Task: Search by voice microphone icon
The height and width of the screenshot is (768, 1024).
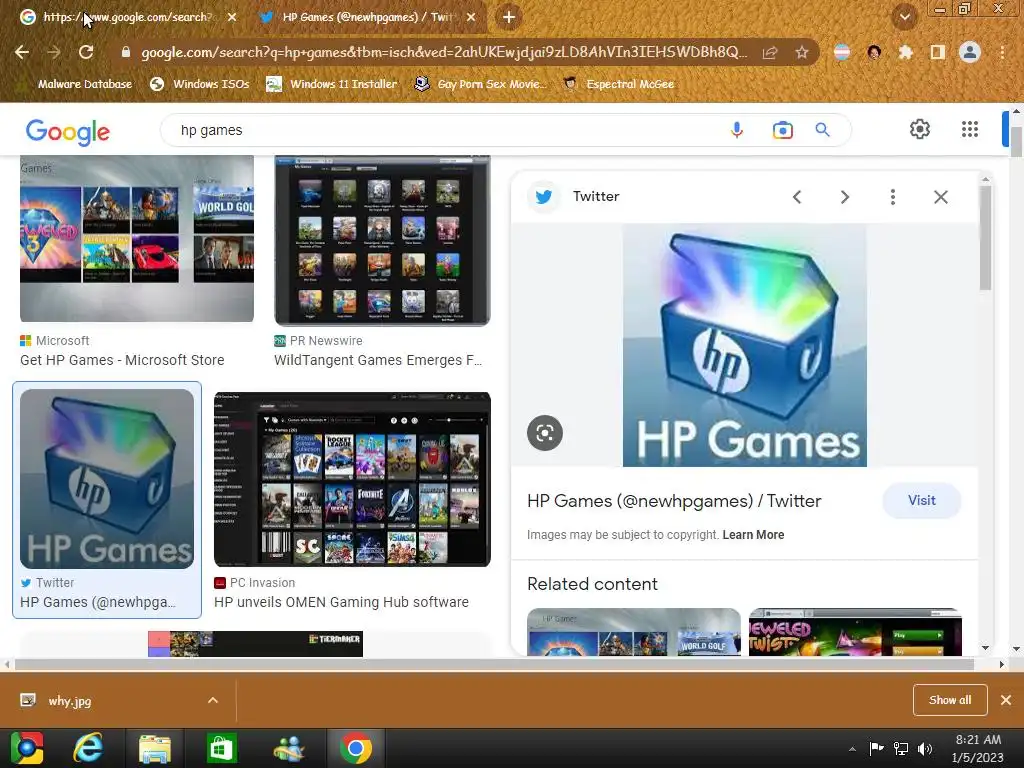Action: pyautogui.click(x=737, y=130)
